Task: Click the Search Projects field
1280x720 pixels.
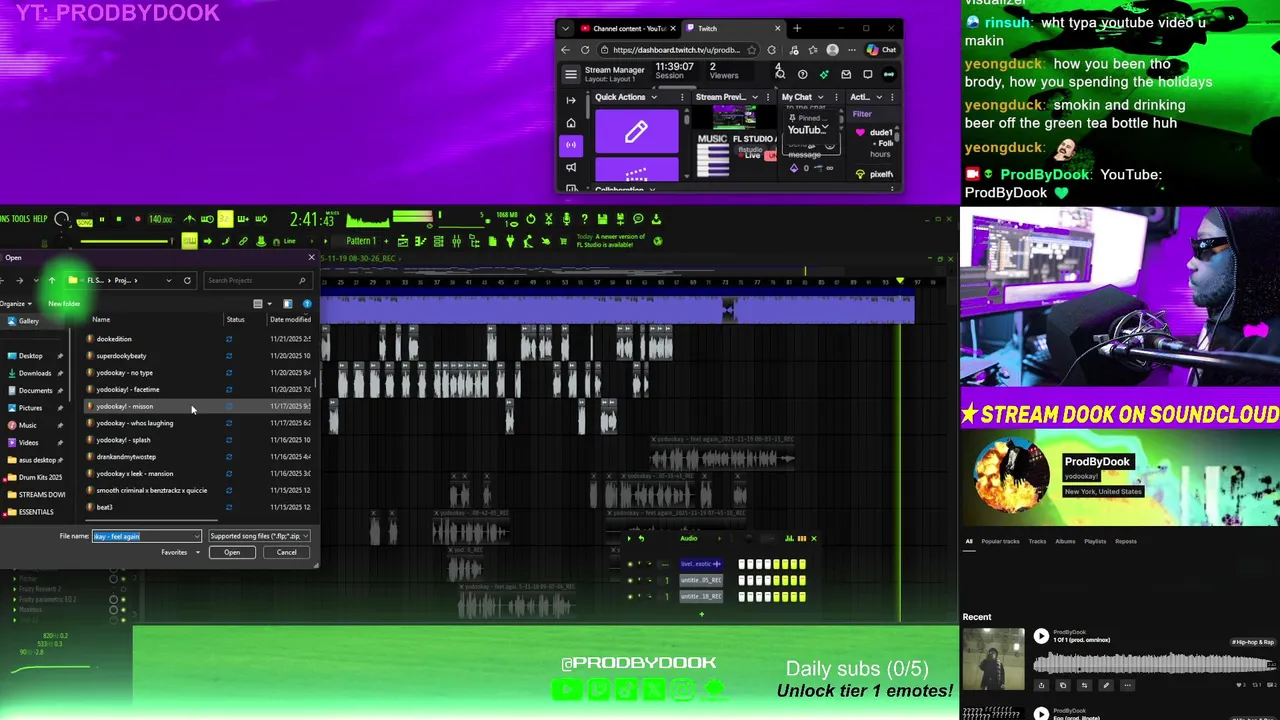Action: [257, 280]
